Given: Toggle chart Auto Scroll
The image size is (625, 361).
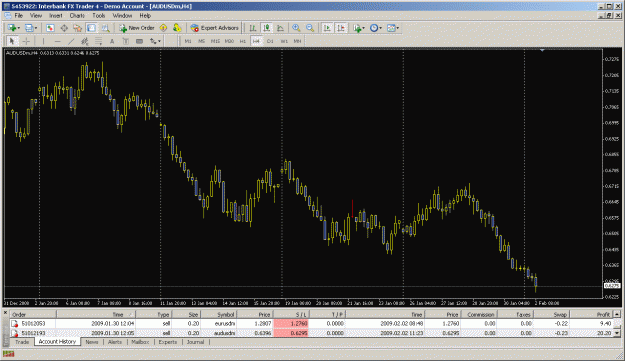Looking at the screenshot, I should pos(327,28).
